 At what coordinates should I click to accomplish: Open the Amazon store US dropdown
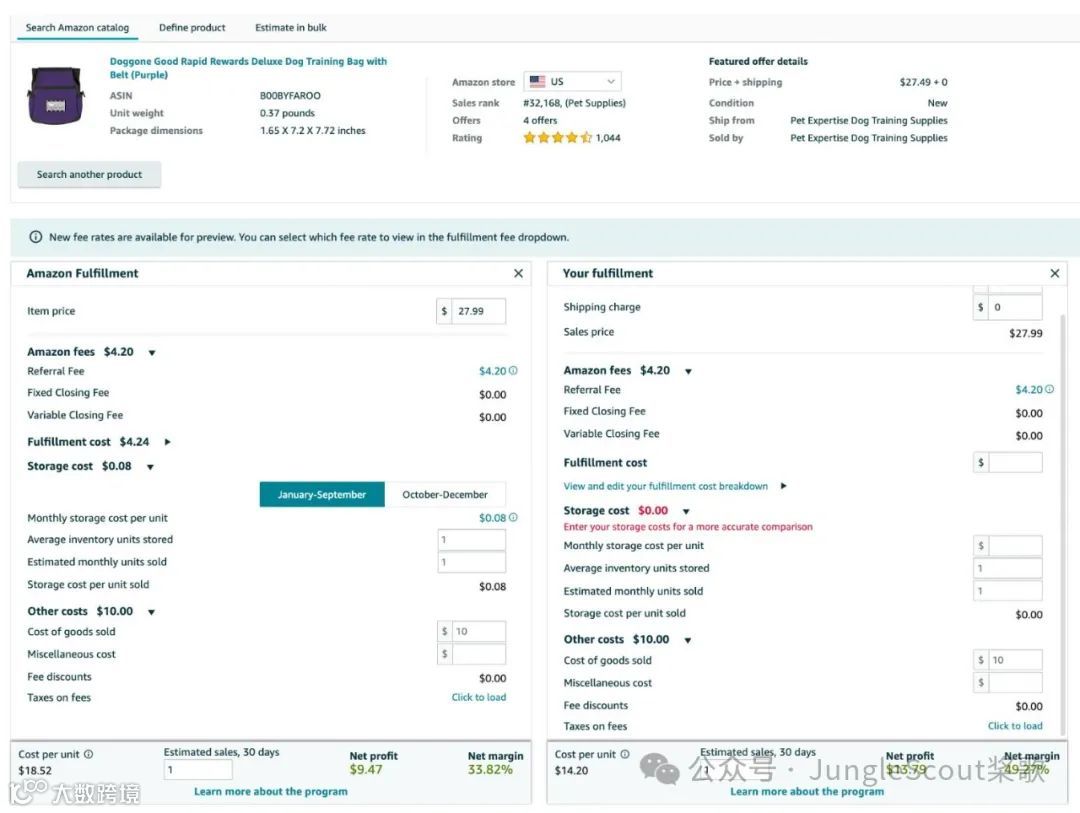pos(572,81)
